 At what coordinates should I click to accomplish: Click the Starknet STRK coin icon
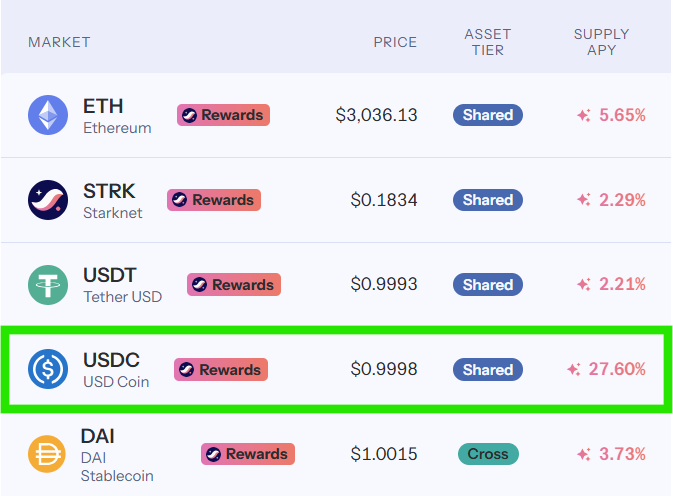pos(48,200)
